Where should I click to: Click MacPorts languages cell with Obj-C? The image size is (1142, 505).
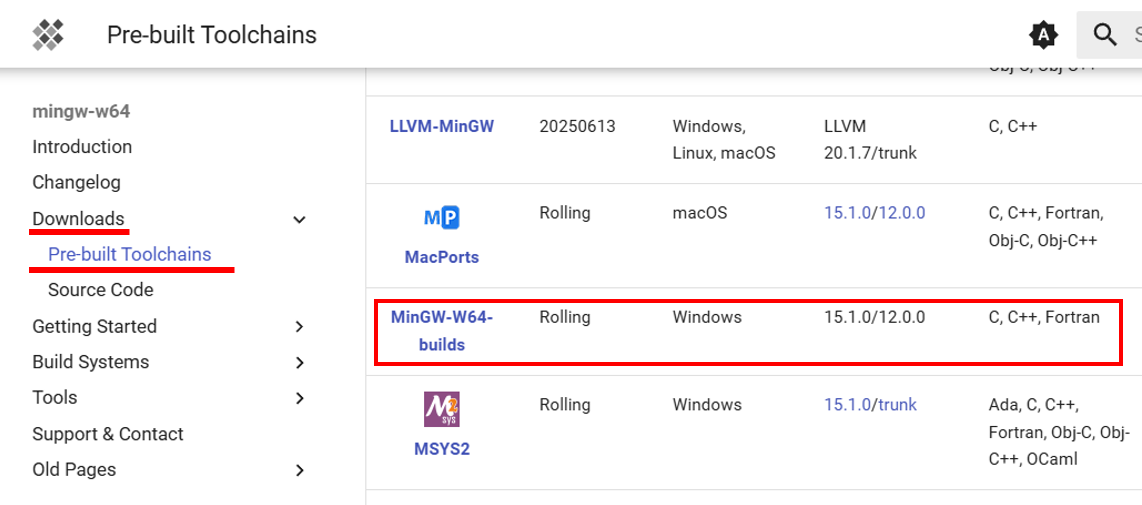coord(1046,227)
